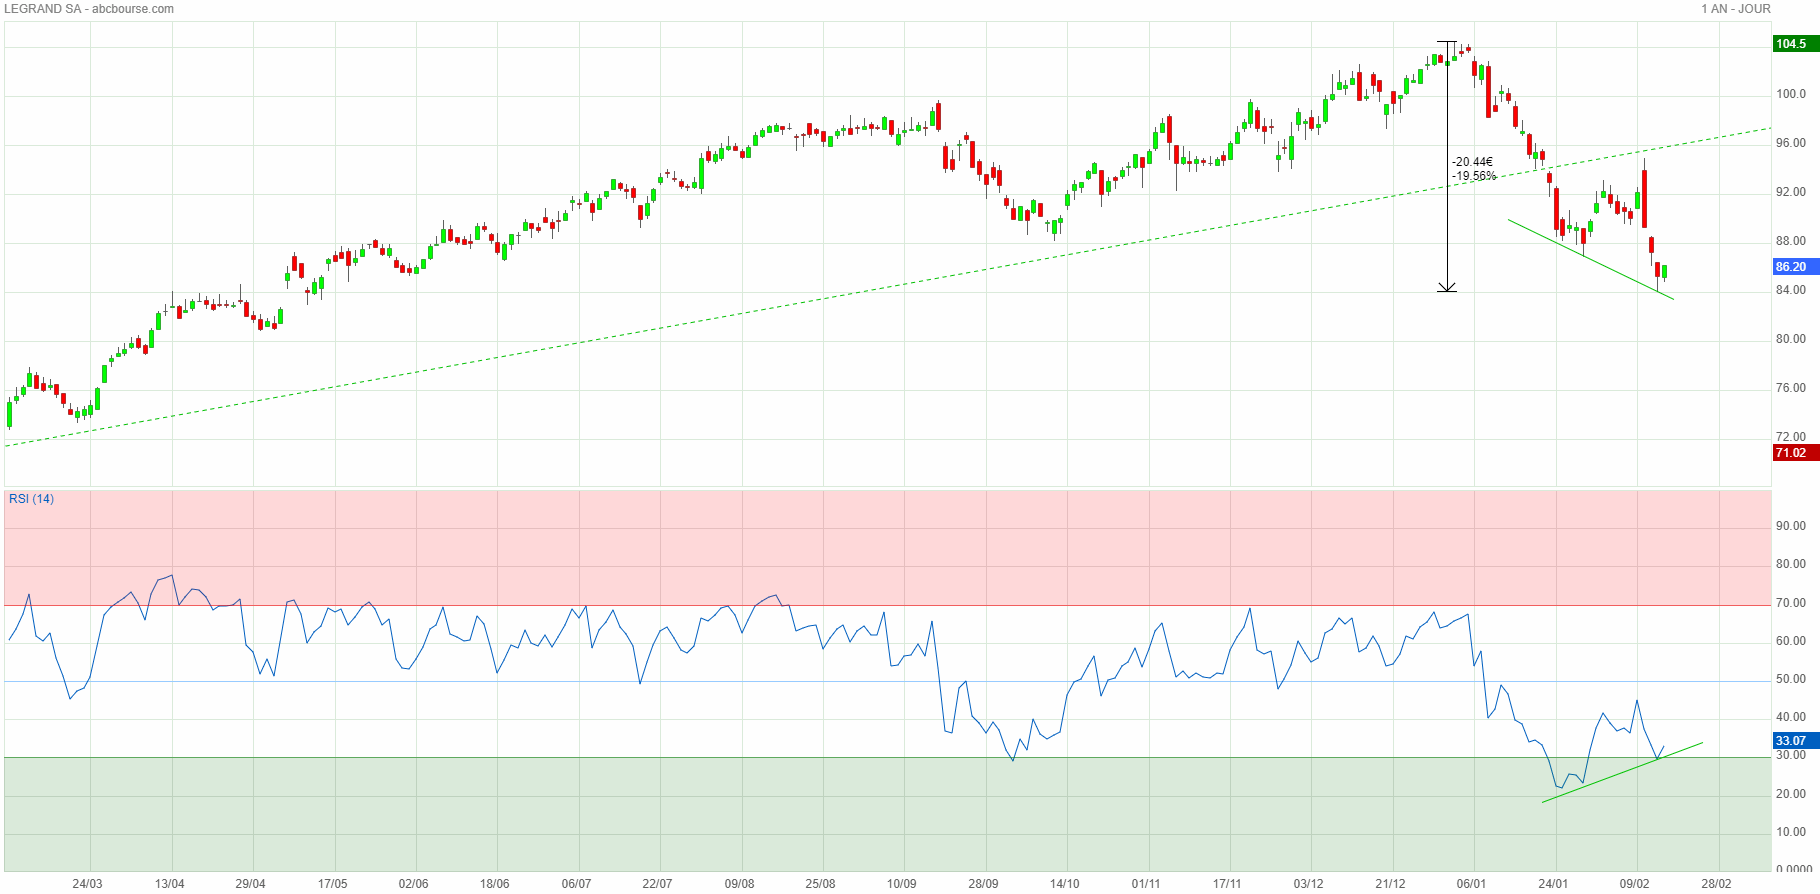Click the 18/06 date label
The width and height of the screenshot is (1820, 894).
coord(495,884)
